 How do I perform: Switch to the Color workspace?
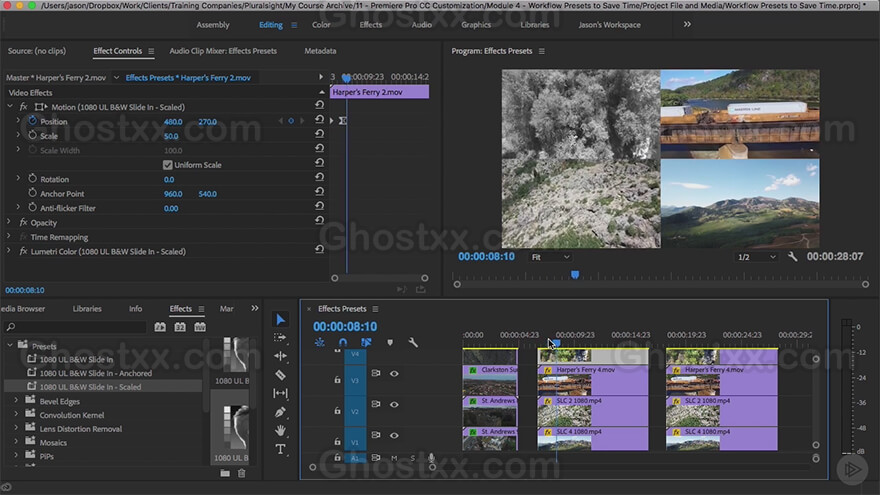pos(321,25)
